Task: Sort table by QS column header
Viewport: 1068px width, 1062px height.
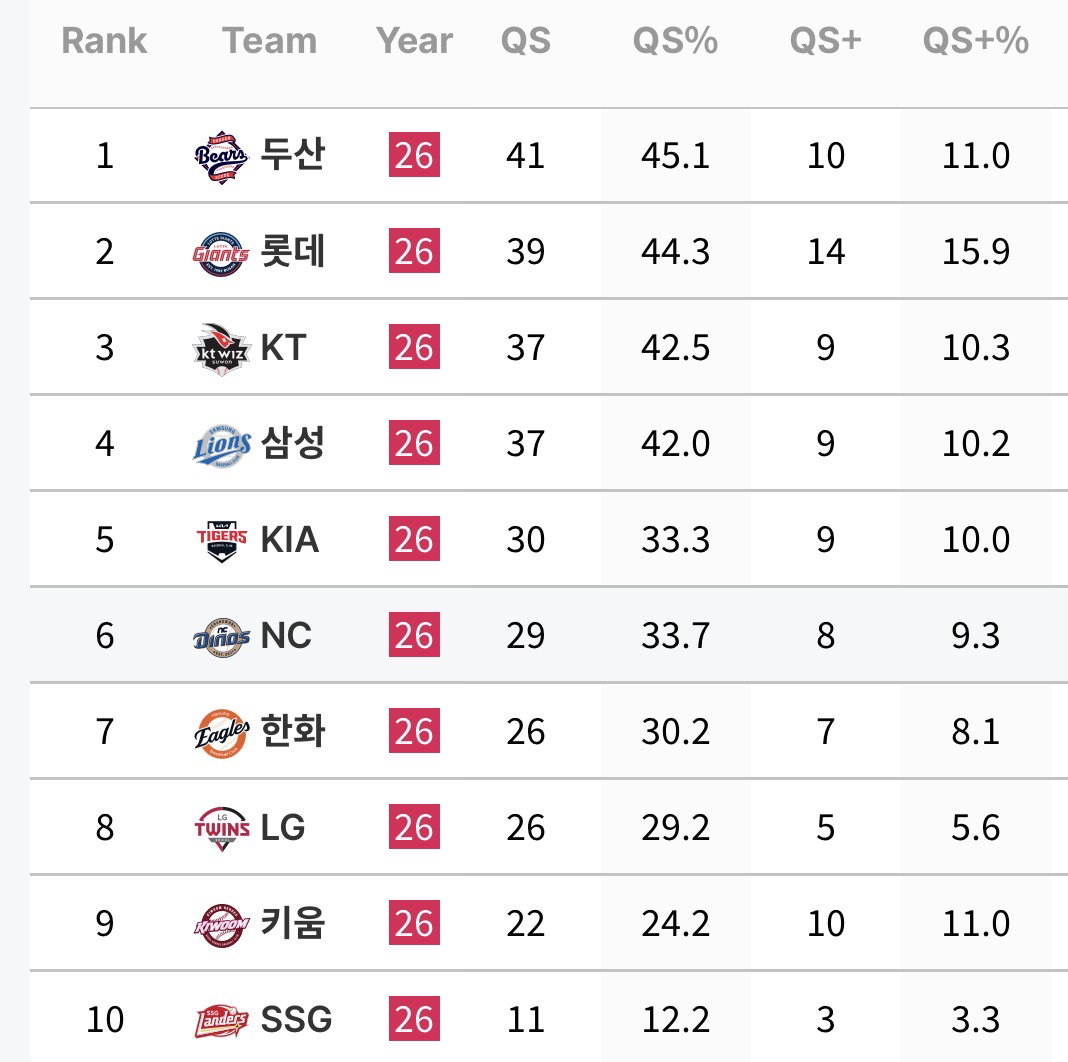Action: coord(525,41)
